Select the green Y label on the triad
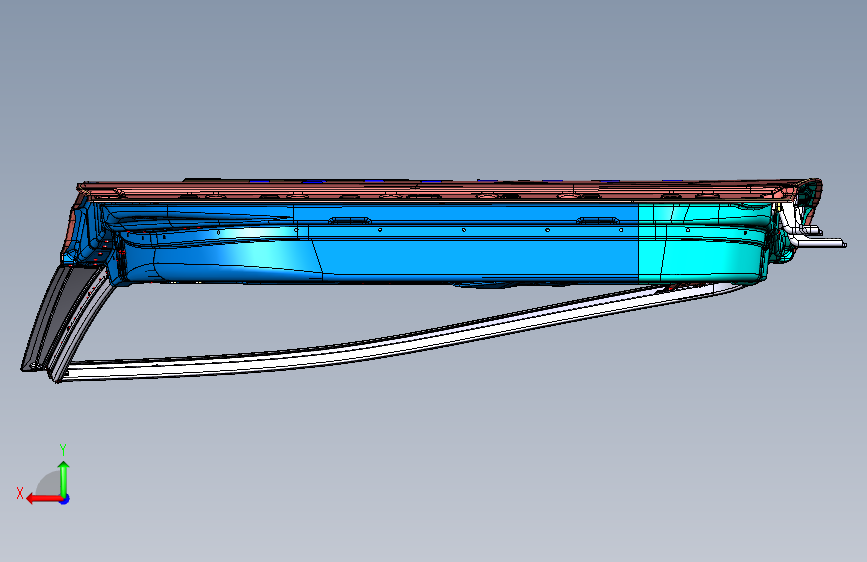Screen dimensions: 867x562 tap(63, 449)
